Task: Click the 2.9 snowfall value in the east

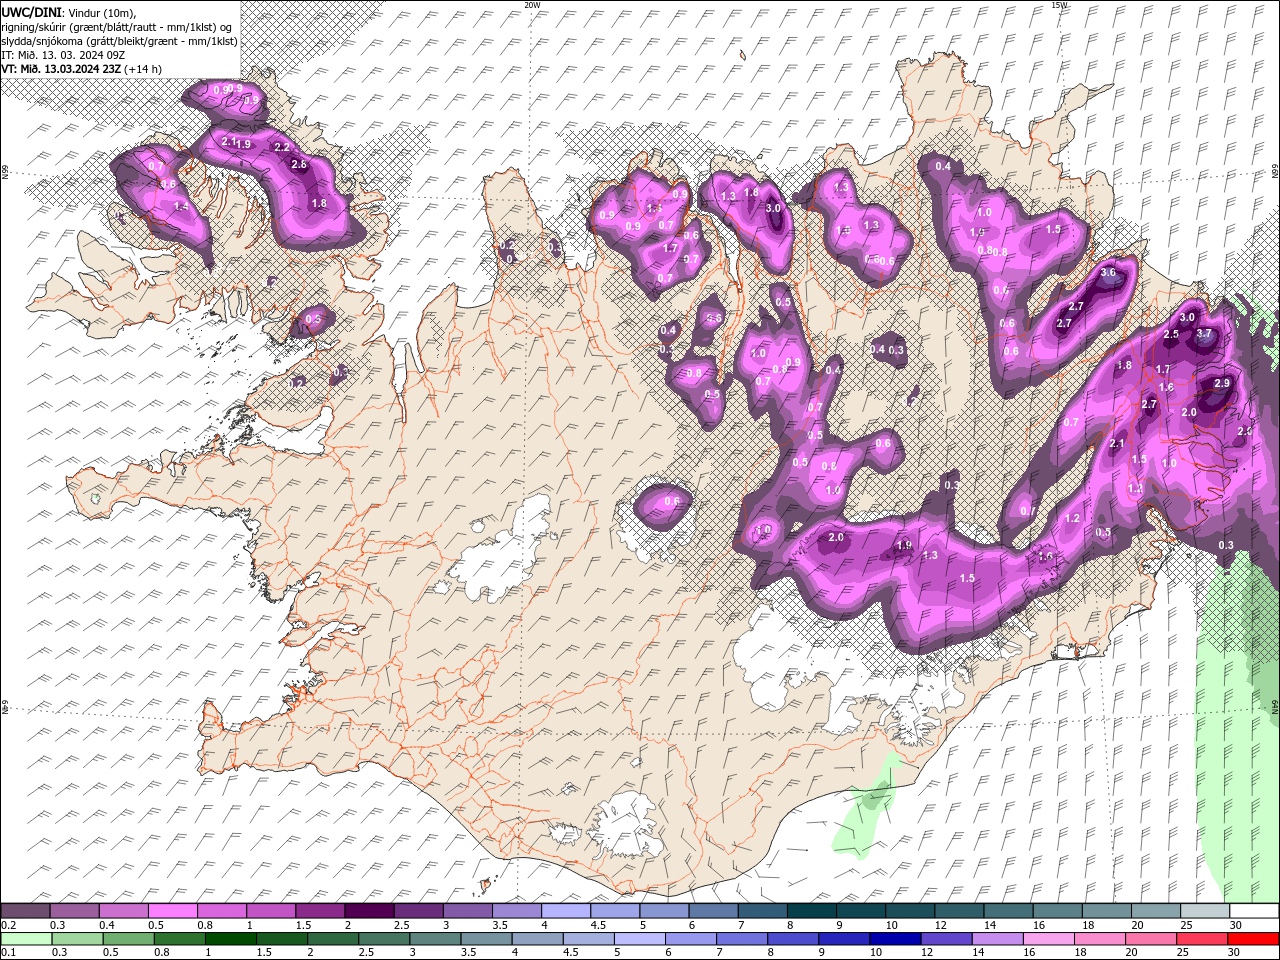Action: 1221,383
